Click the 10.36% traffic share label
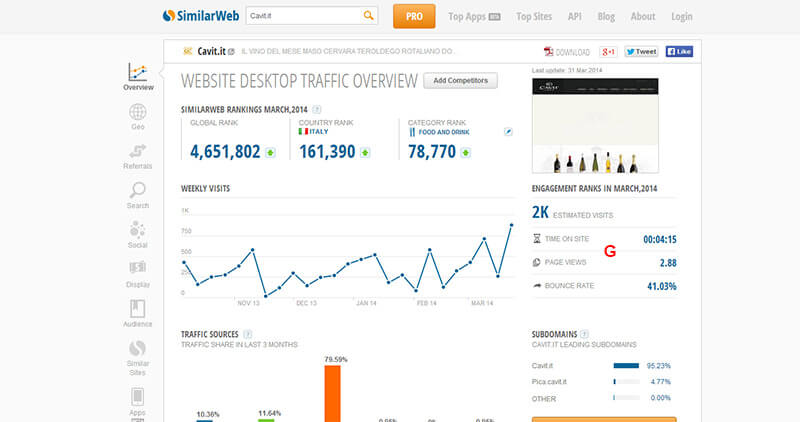800x422 pixels. tap(208, 414)
